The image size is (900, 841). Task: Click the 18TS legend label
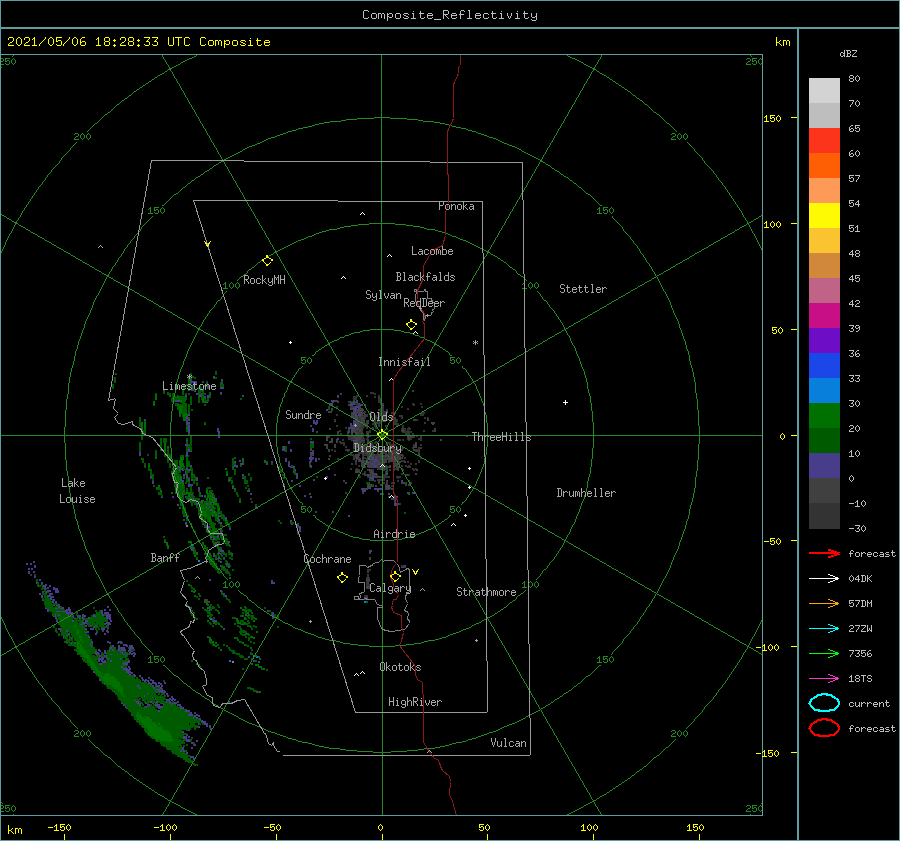(x=860, y=679)
